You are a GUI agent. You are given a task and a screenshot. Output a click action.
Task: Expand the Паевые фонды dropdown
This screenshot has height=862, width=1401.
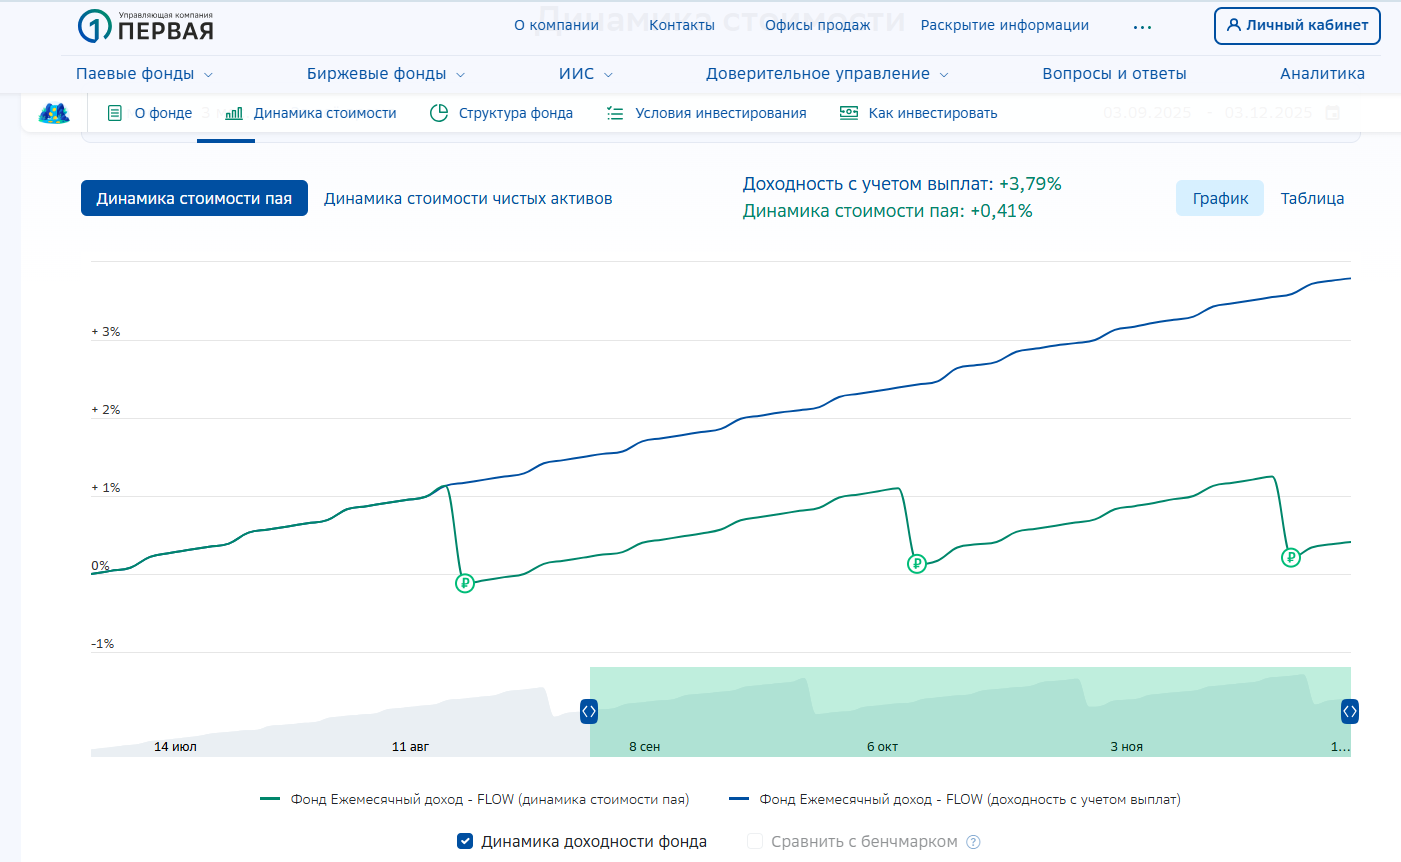[144, 74]
